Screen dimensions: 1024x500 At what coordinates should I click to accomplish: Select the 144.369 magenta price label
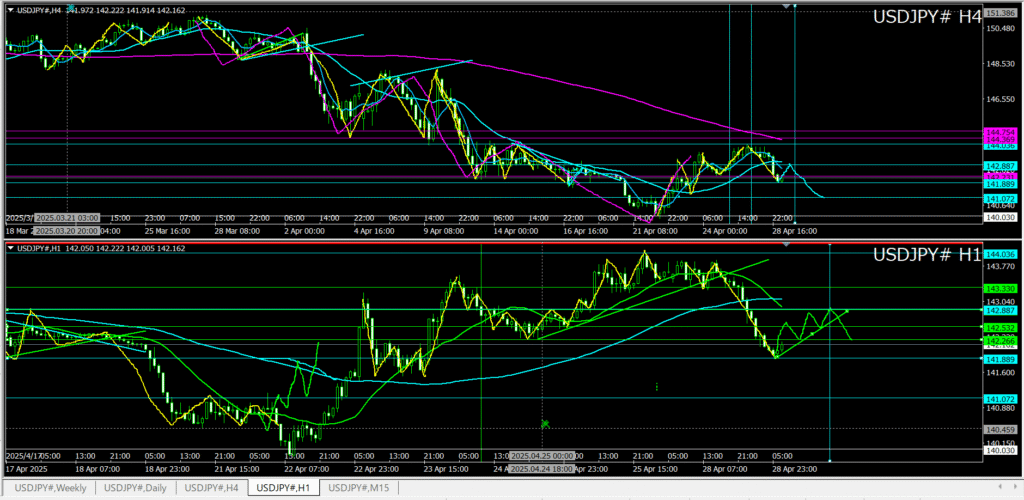1000,140
